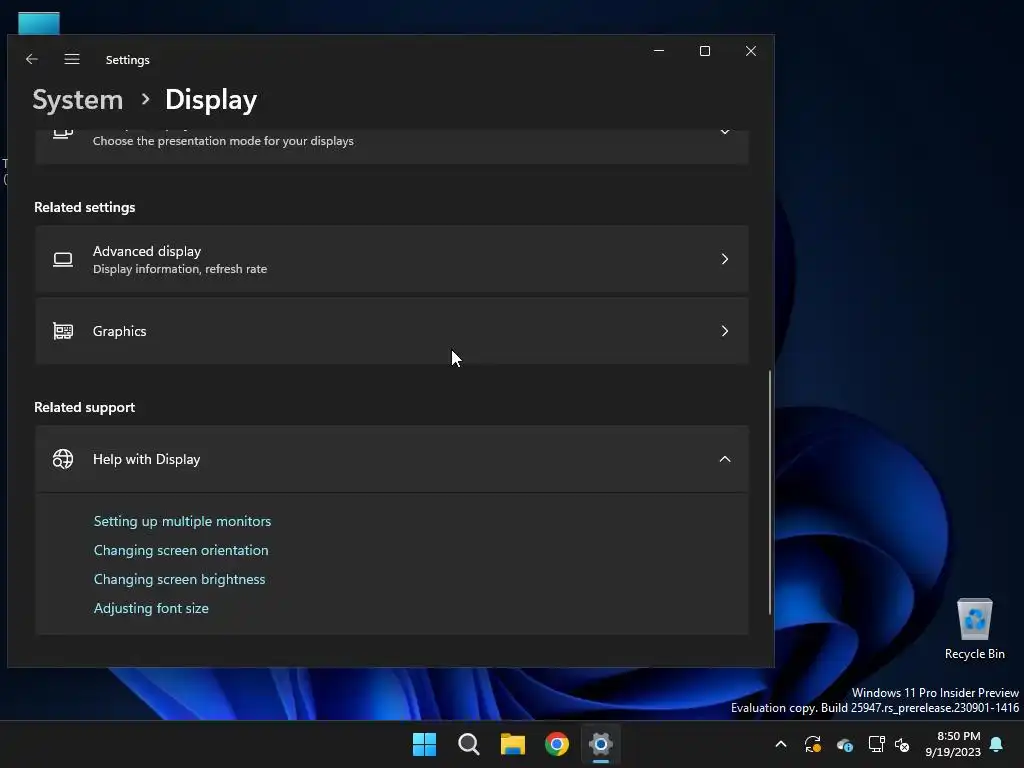Maximize the Settings window
The image size is (1024, 768).
click(x=705, y=51)
